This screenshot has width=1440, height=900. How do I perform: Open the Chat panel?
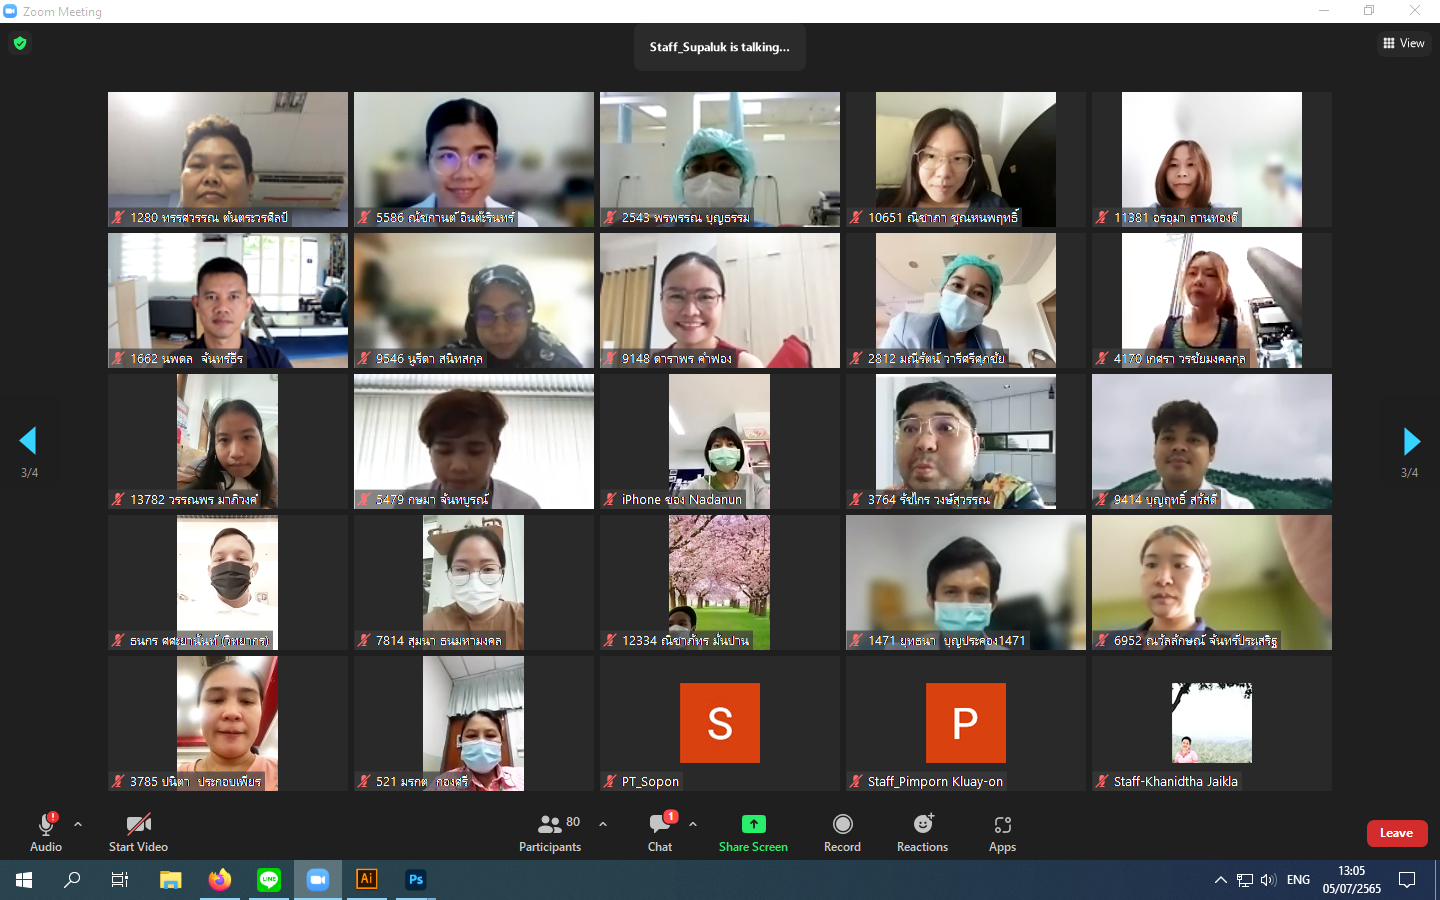[x=660, y=832]
